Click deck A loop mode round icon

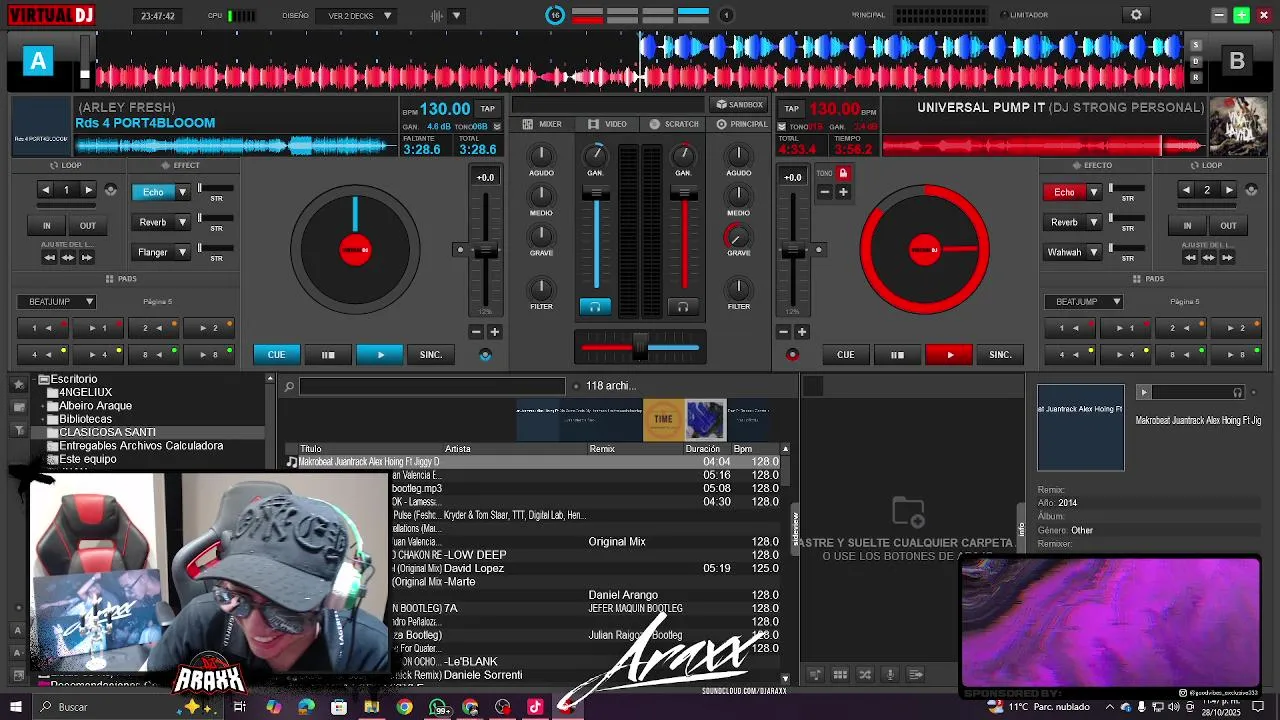pyautogui.click(x=111, y=190)
